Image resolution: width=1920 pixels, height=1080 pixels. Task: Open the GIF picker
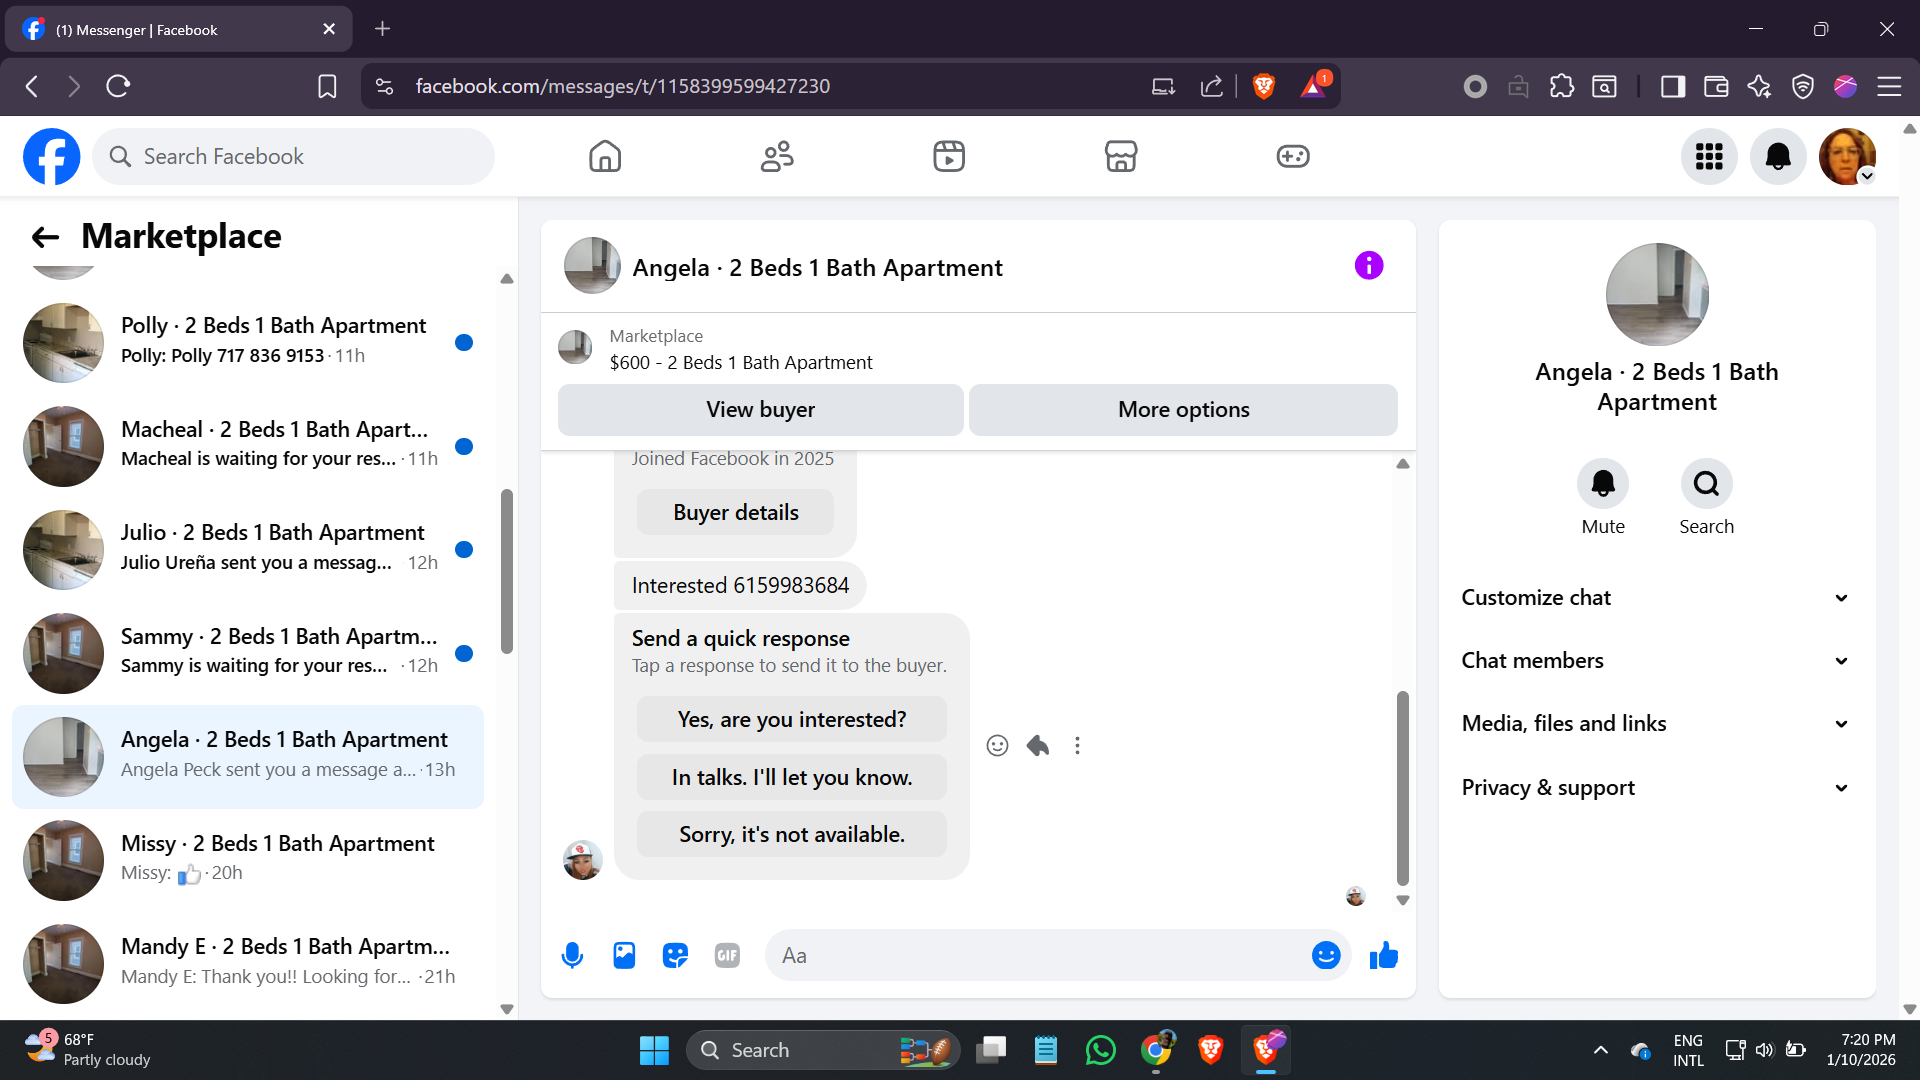tap(727, 956)
